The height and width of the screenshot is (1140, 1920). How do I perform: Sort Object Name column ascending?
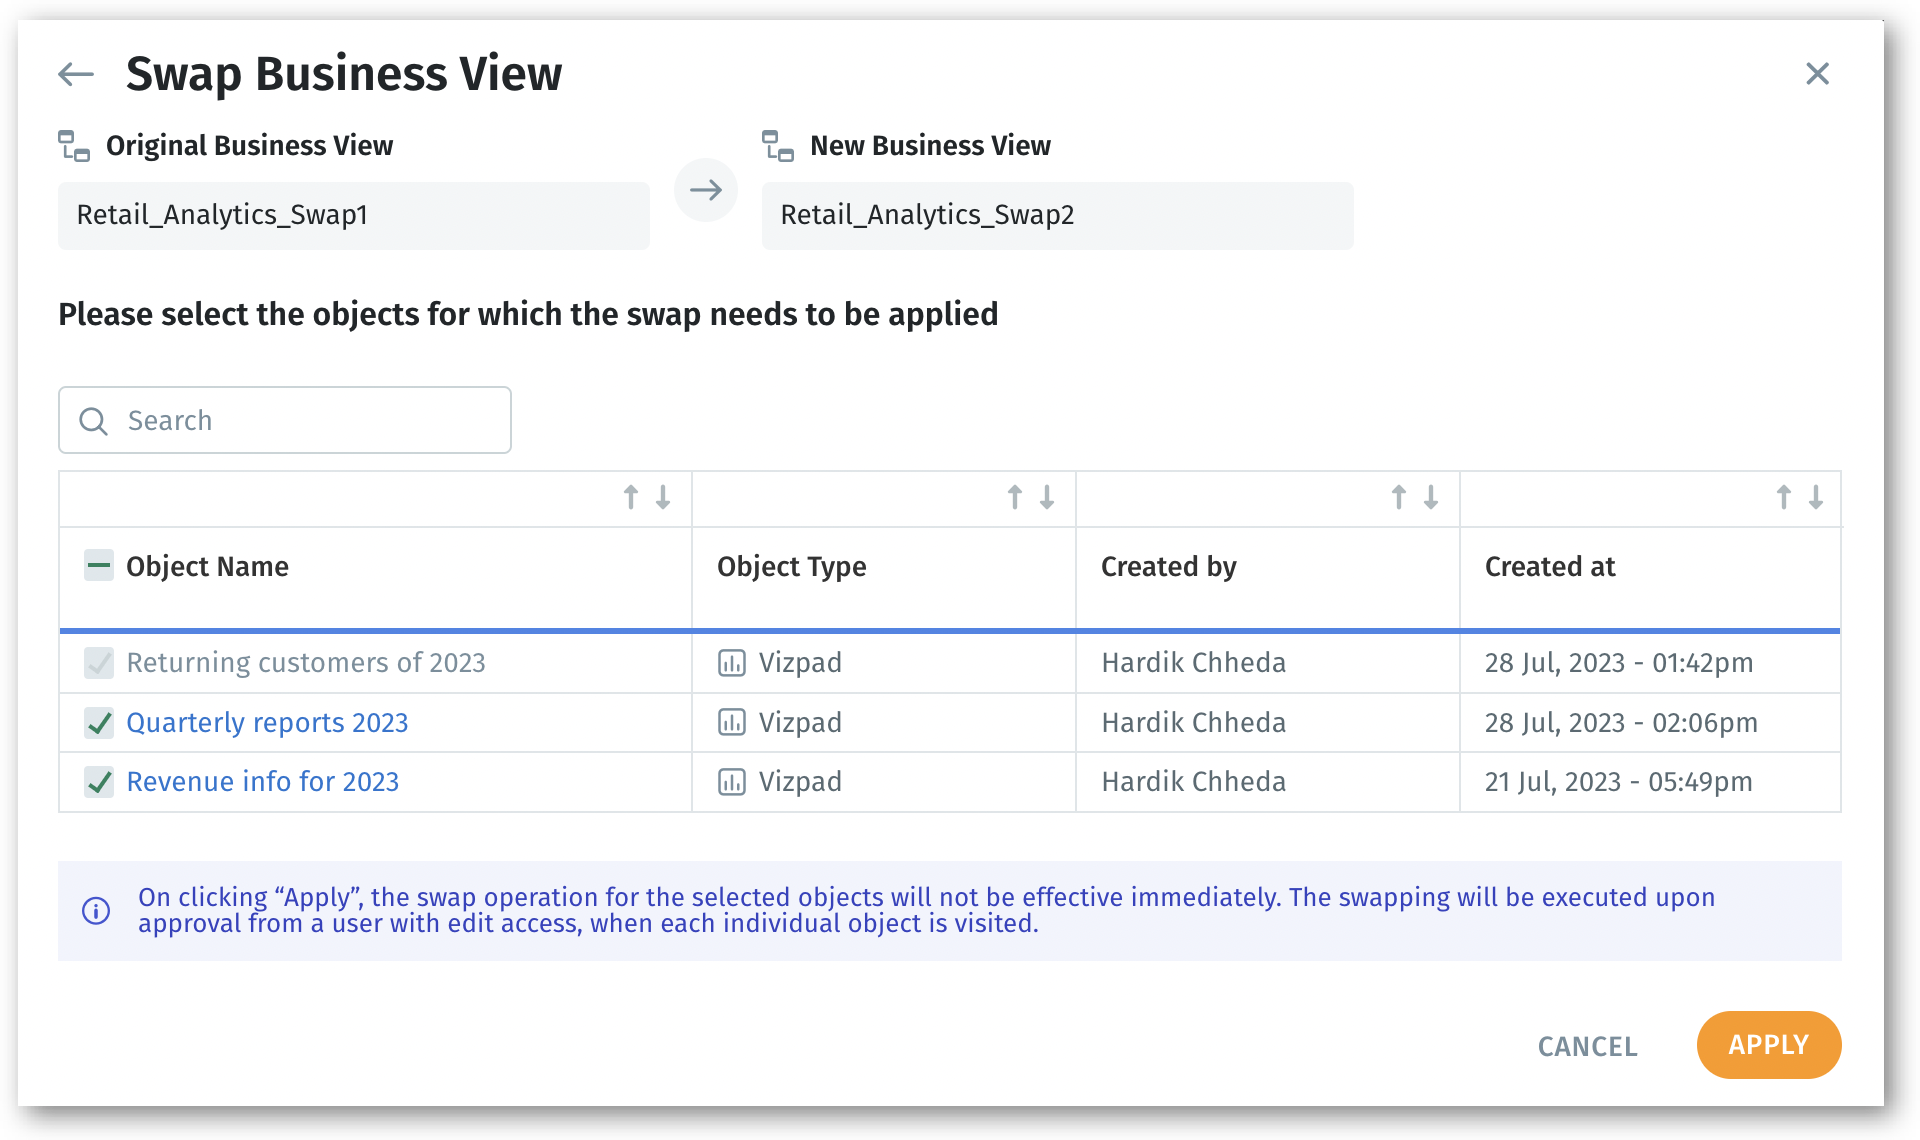pyautogui.click(x=631, y=497)
